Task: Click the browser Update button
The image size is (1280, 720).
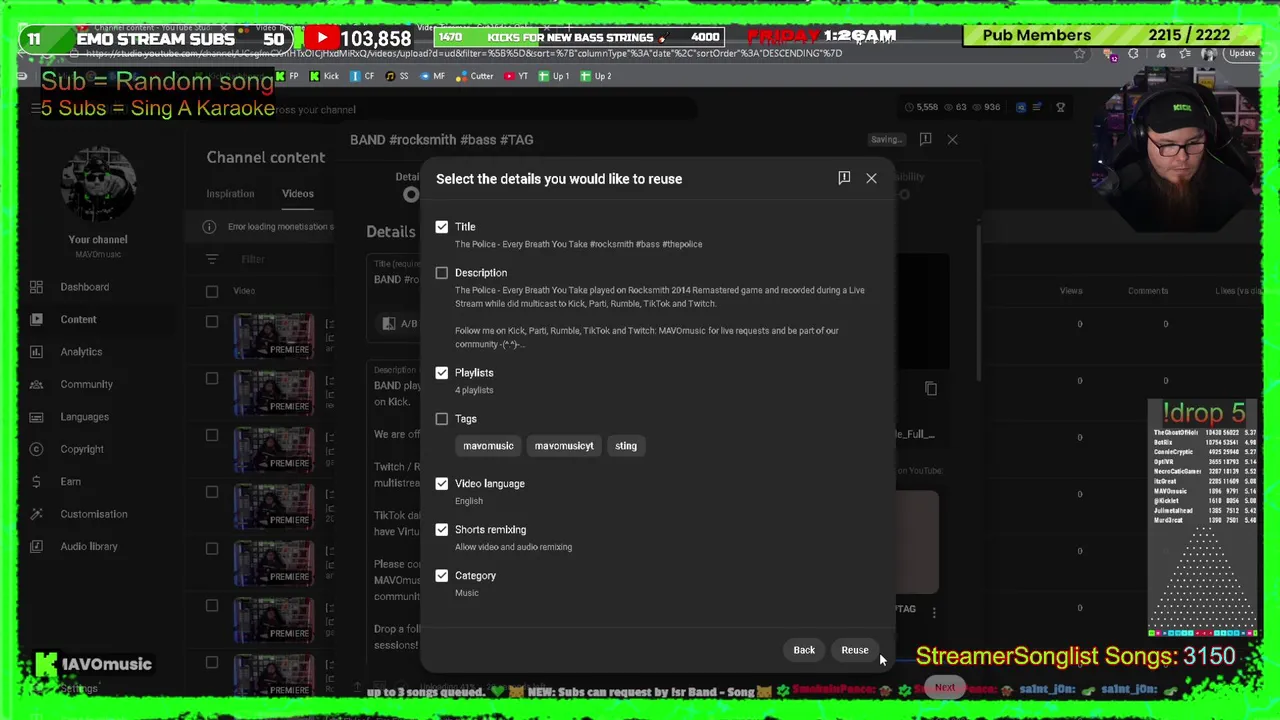Action: (1242, 54)
